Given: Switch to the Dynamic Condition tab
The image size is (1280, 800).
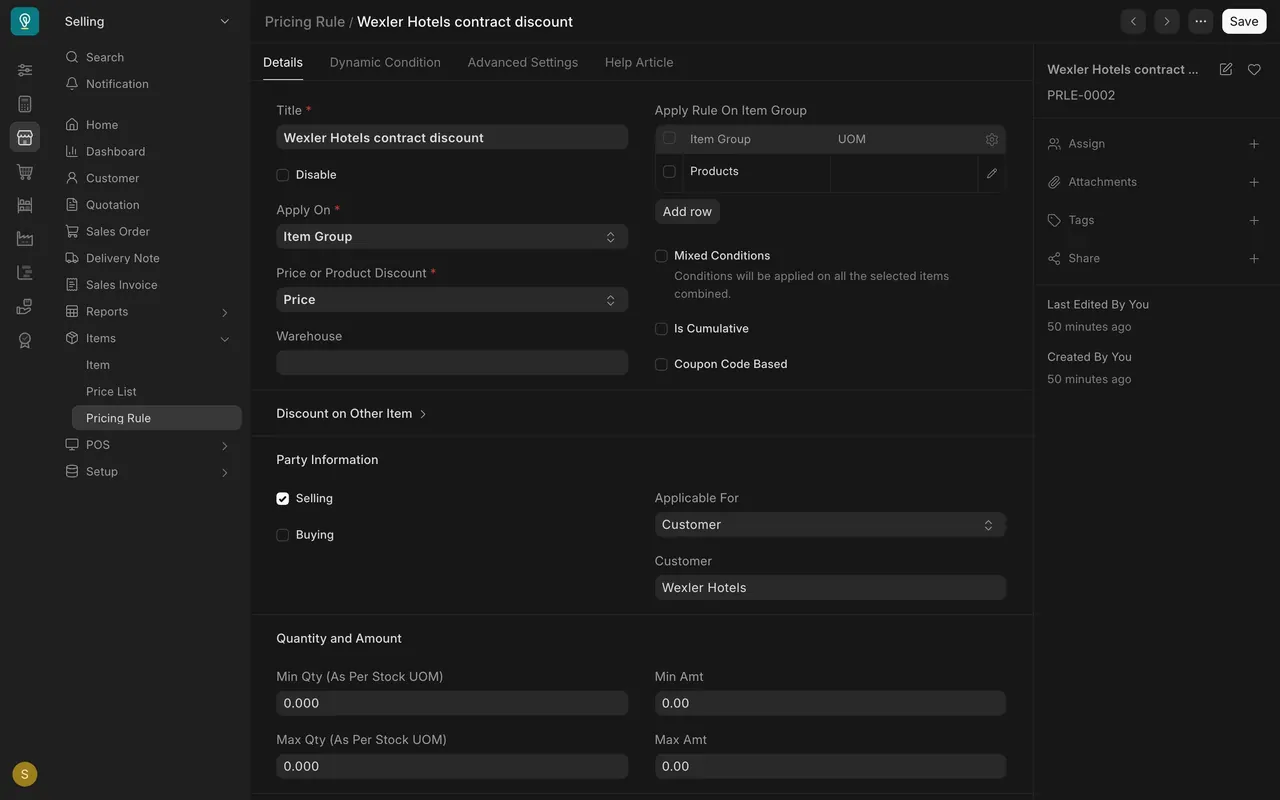Looking at the screenshot, I should (385, 62).
